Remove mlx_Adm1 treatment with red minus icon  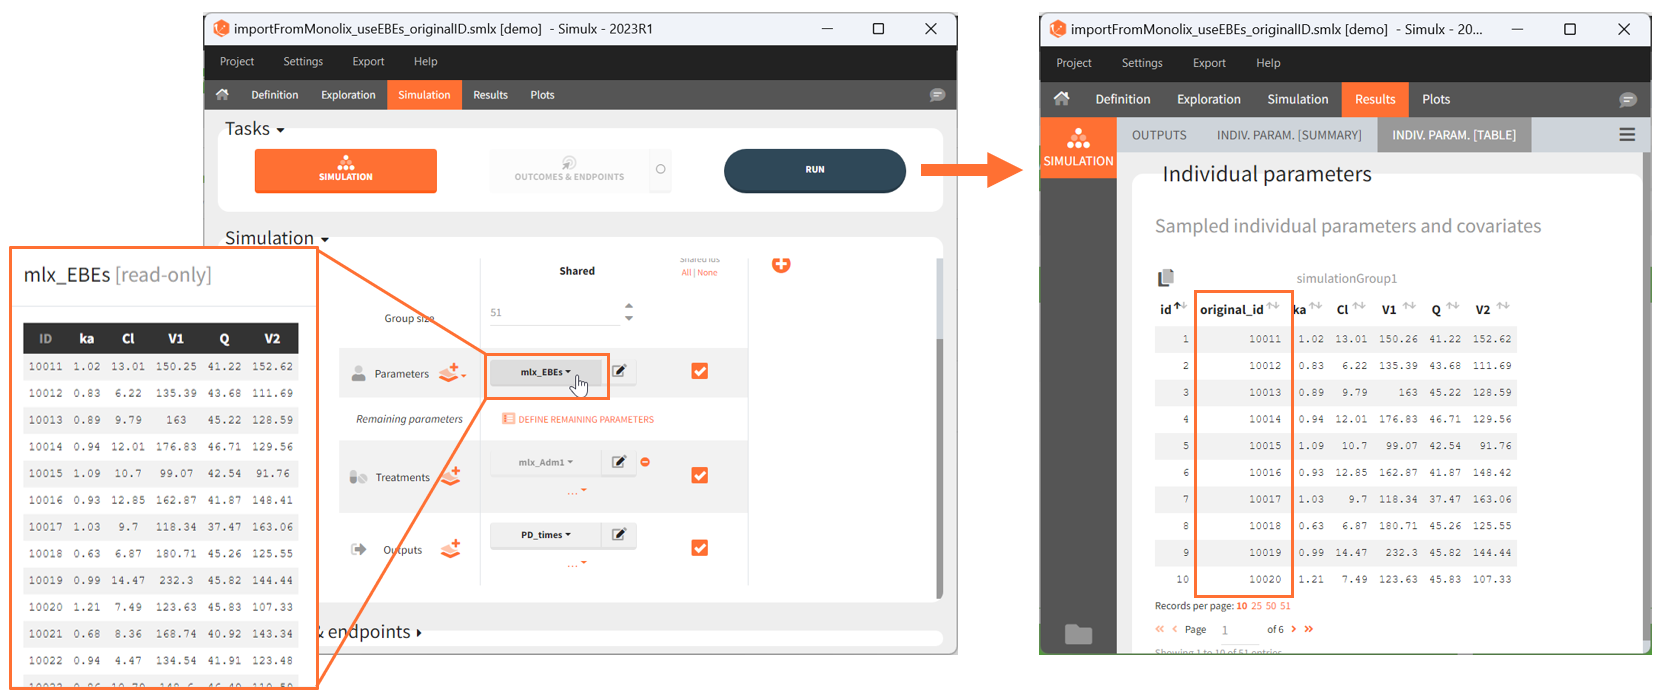[645, 462]
